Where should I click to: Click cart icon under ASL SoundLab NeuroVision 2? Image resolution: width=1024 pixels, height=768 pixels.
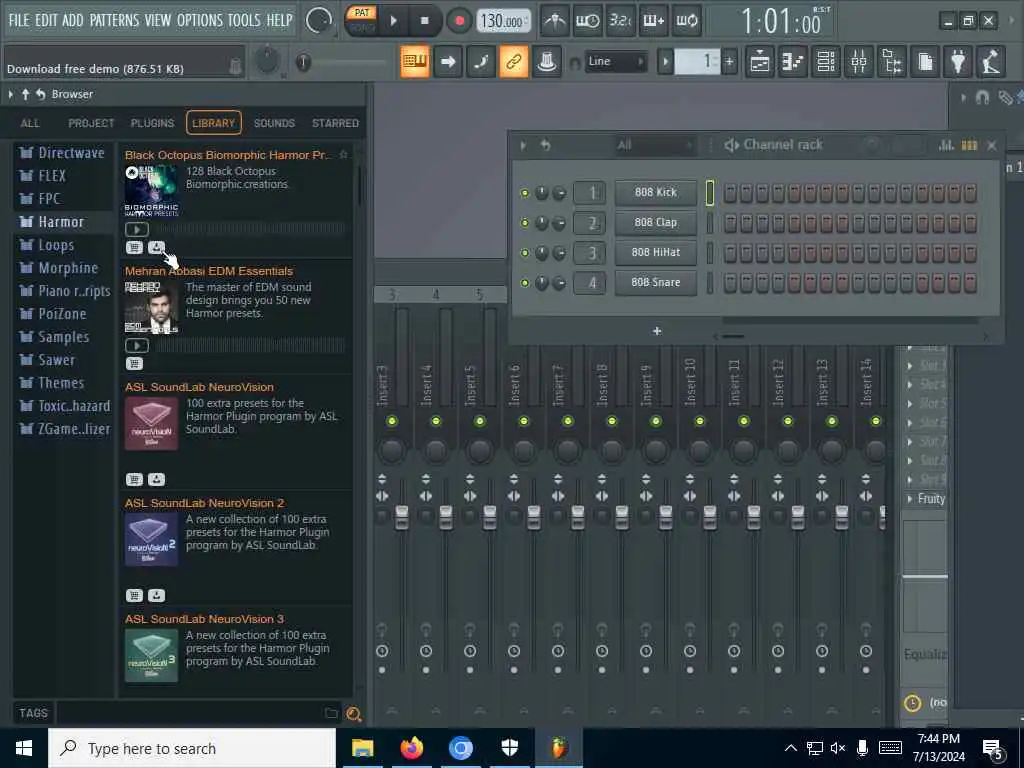(134, 595)
